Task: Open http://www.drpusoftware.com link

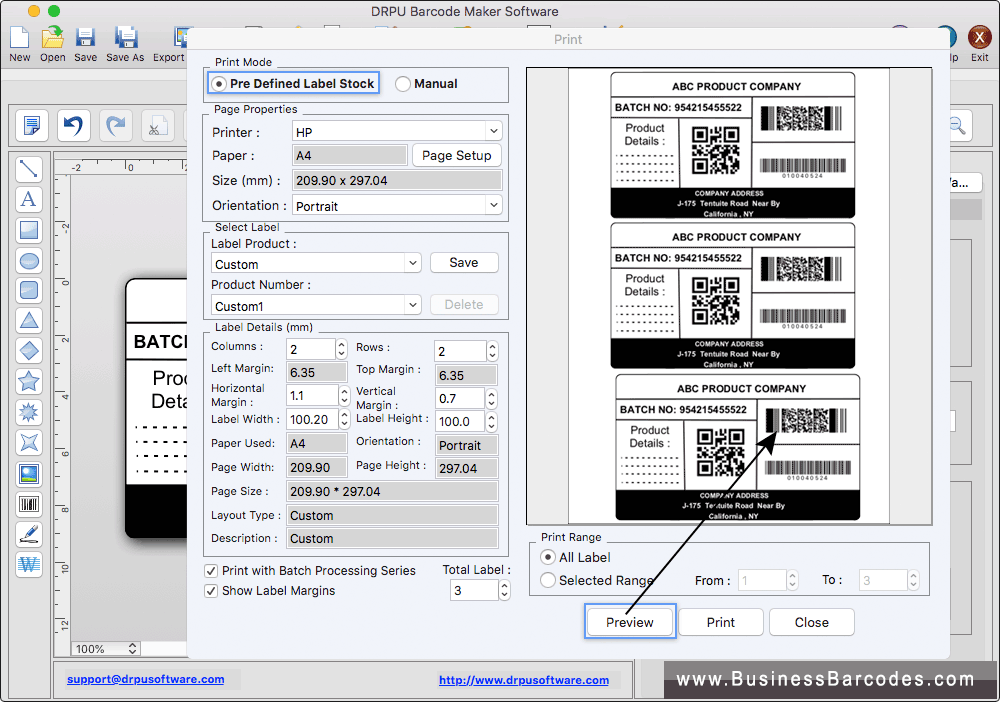Action: [524, 680]
